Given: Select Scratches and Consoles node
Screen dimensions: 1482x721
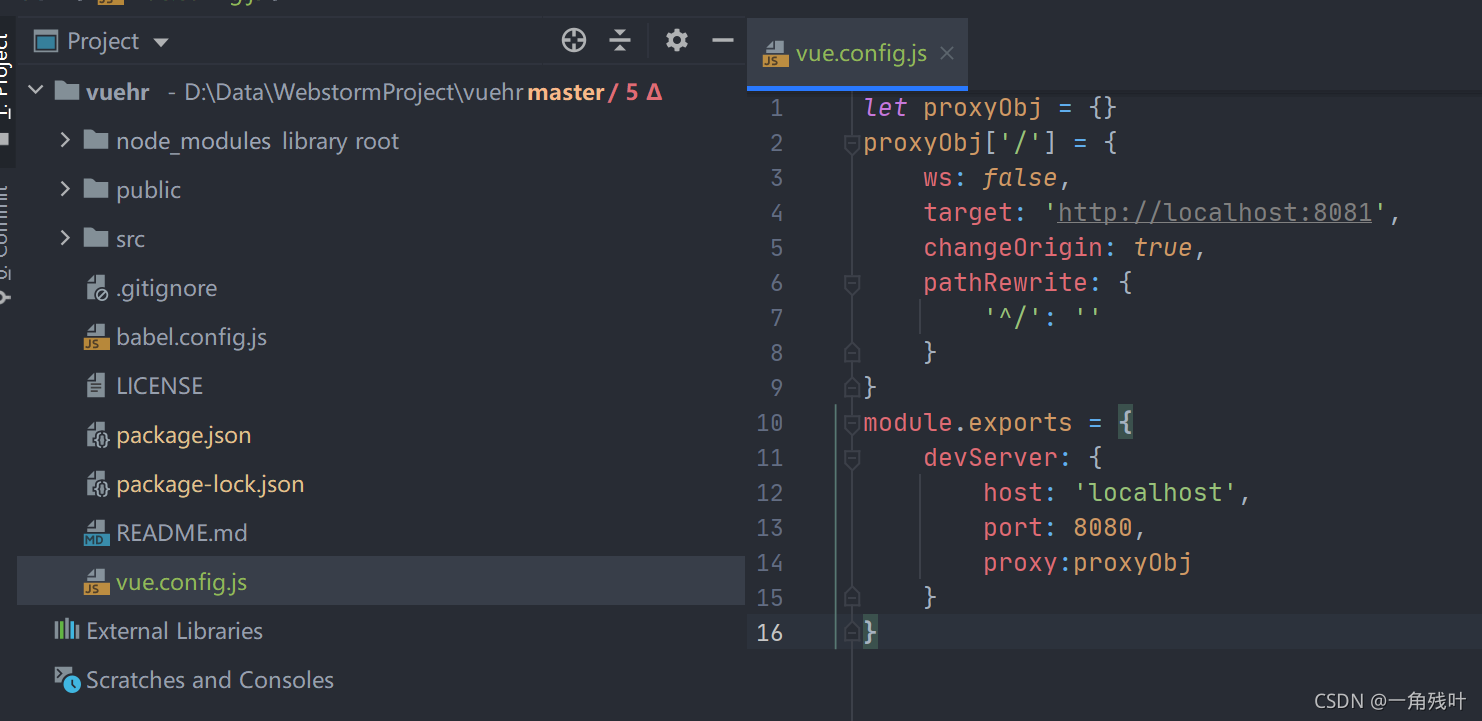Looking at the screenshot, I should (210, 680).
